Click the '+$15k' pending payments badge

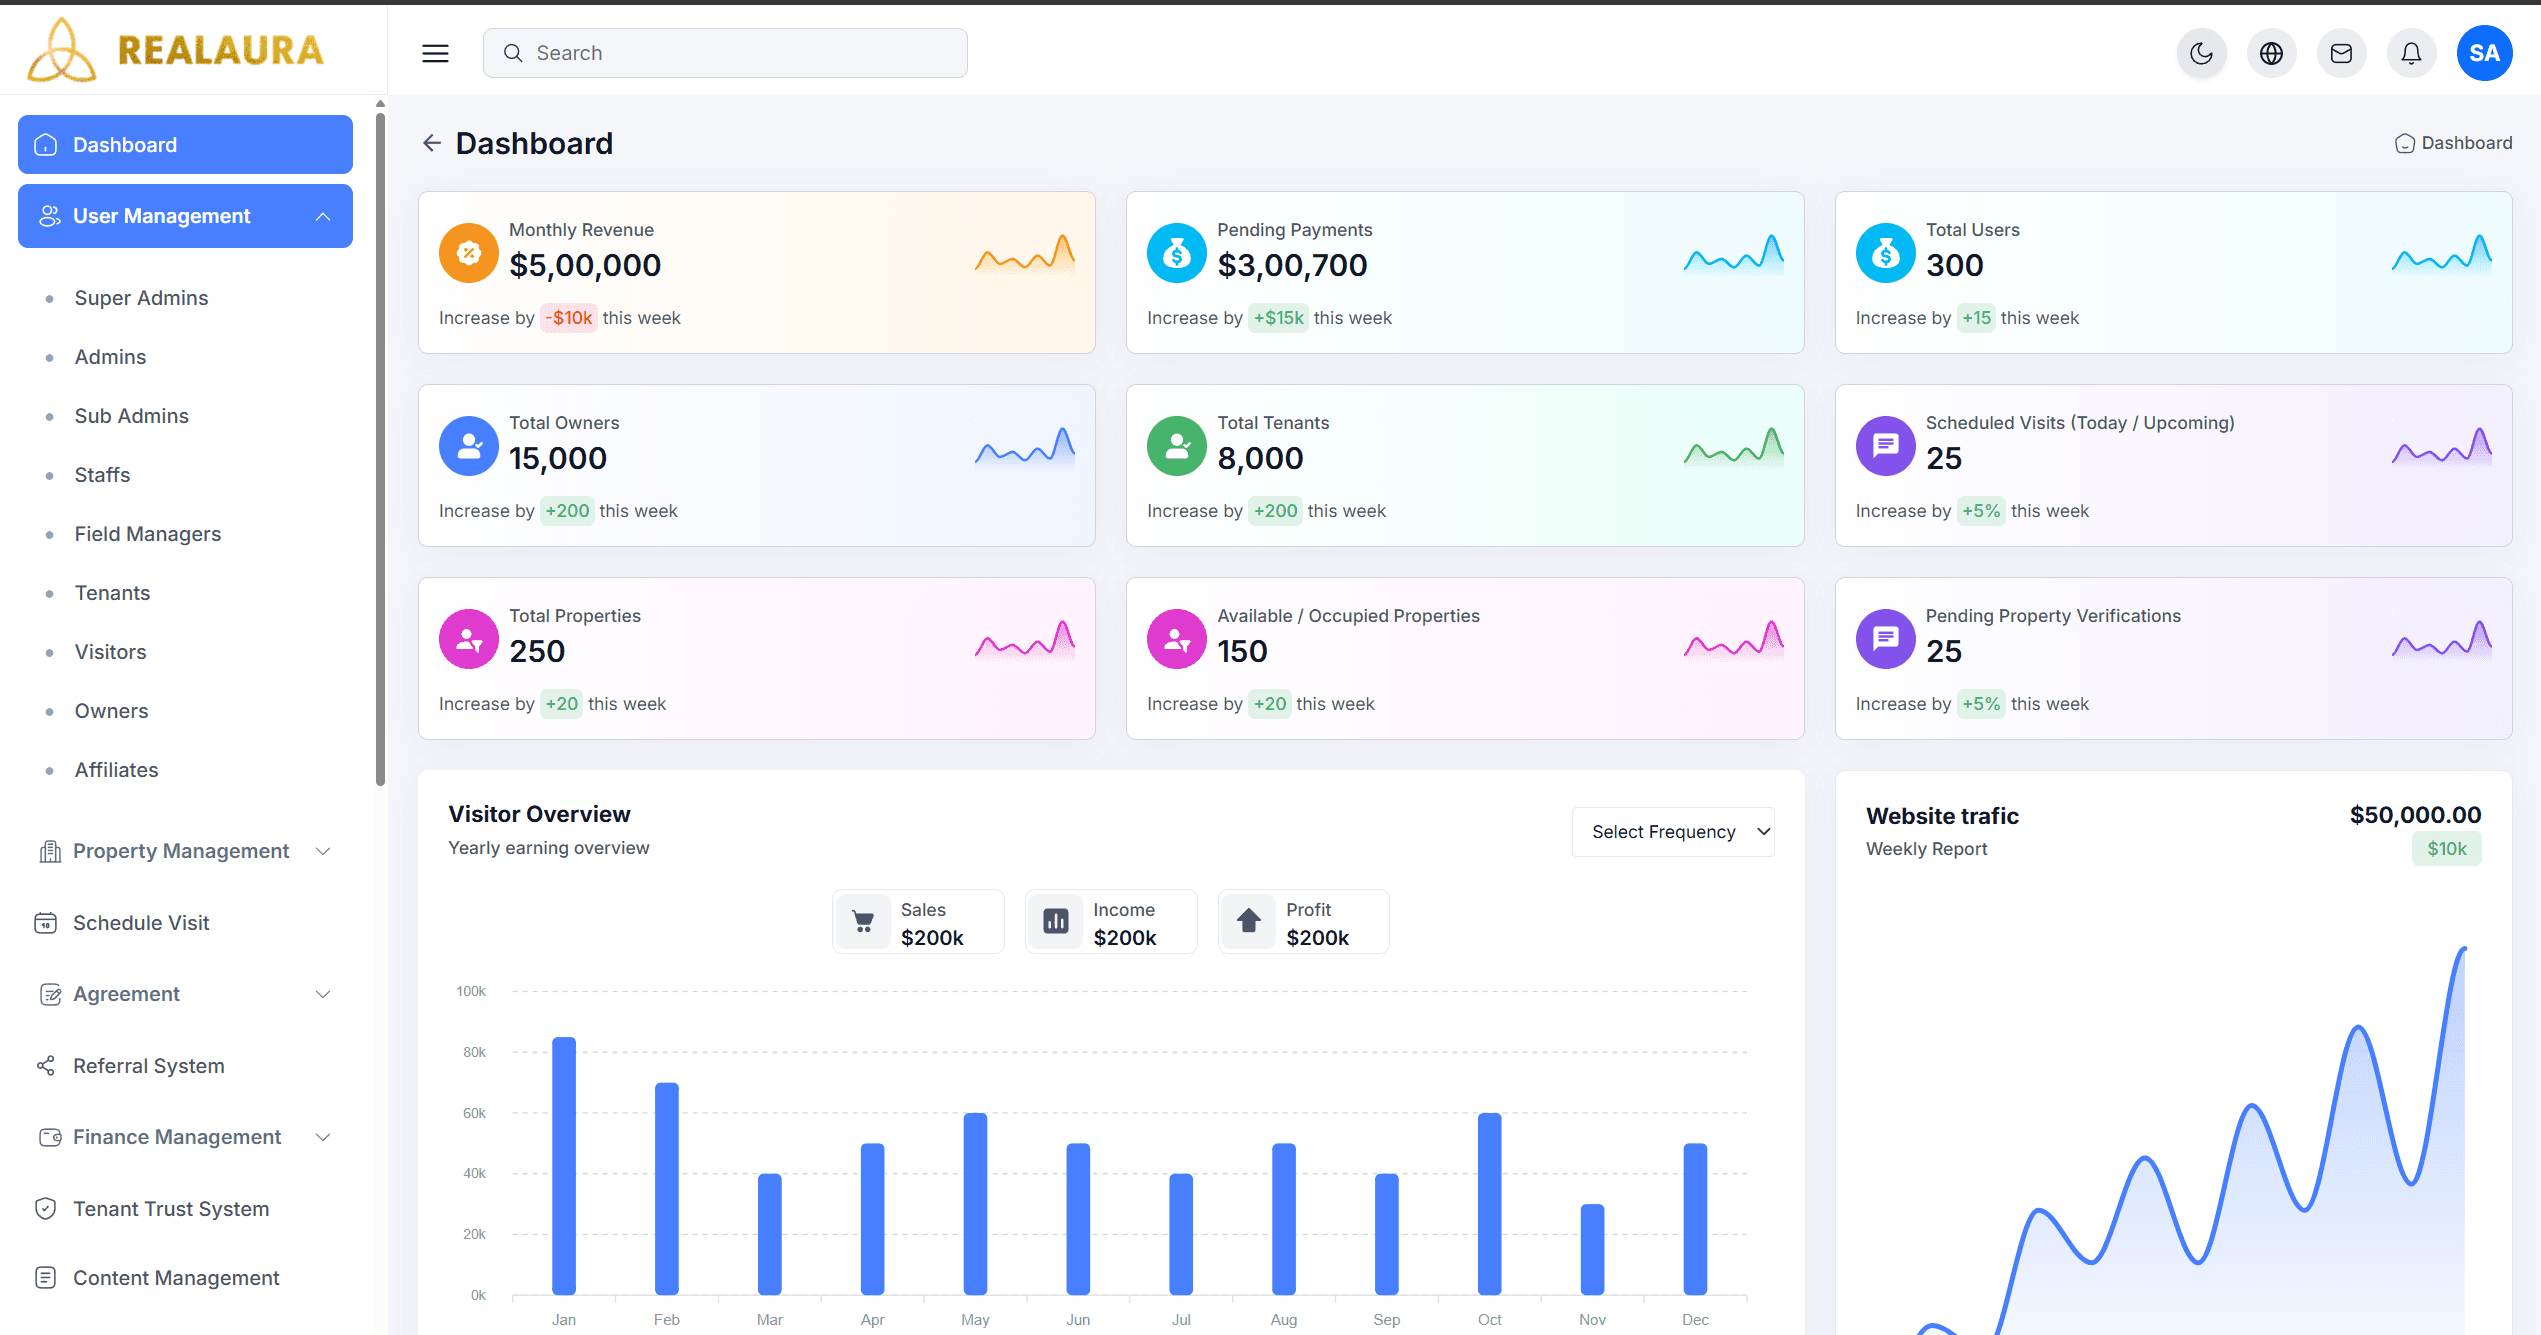coord(1278,318)
